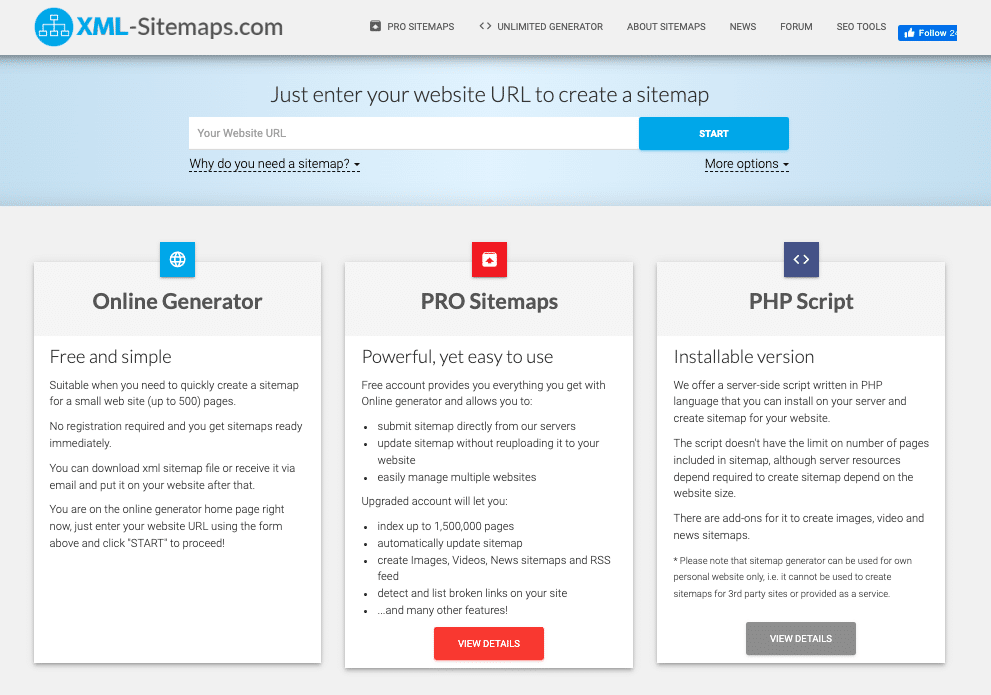Click 'Installable version' subheading
991x695 pixels.
tap(744, 357)
